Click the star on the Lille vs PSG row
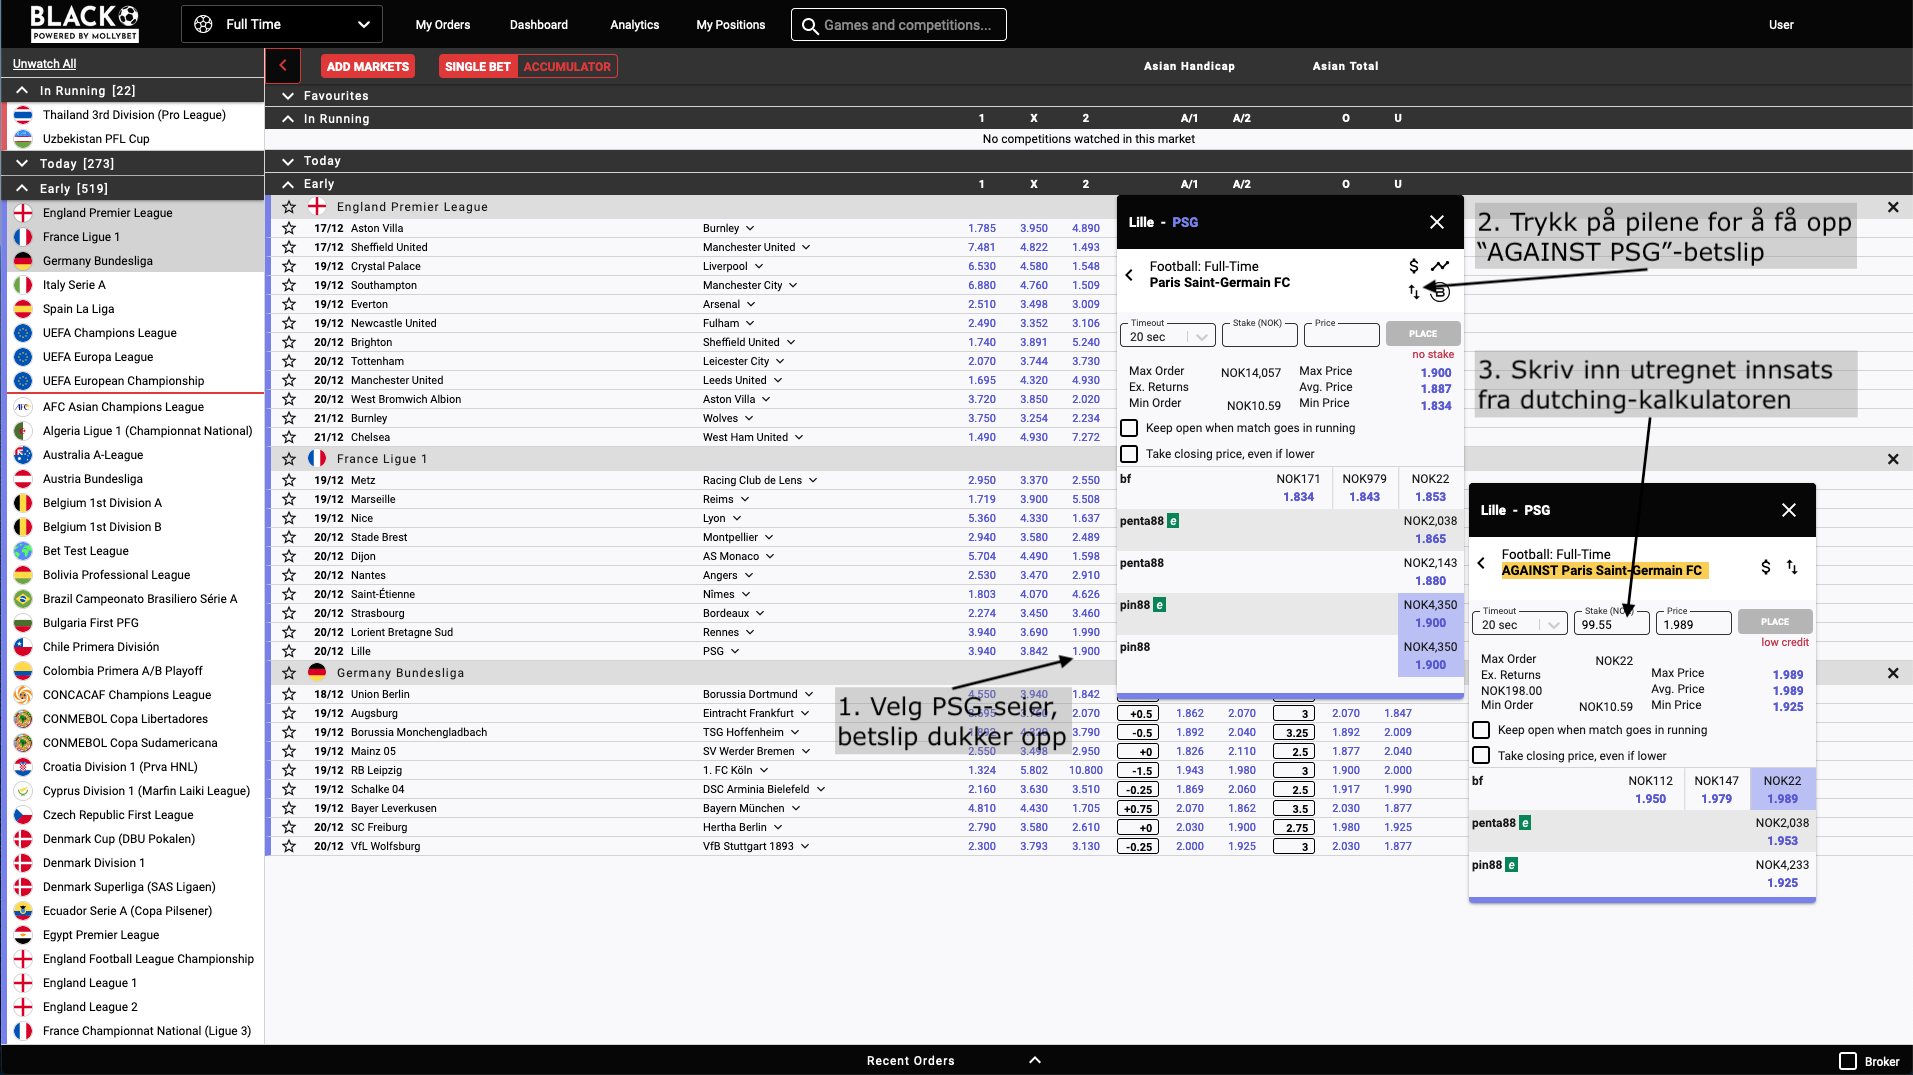The image size is (1913, 1075). (x=289, y=651)
